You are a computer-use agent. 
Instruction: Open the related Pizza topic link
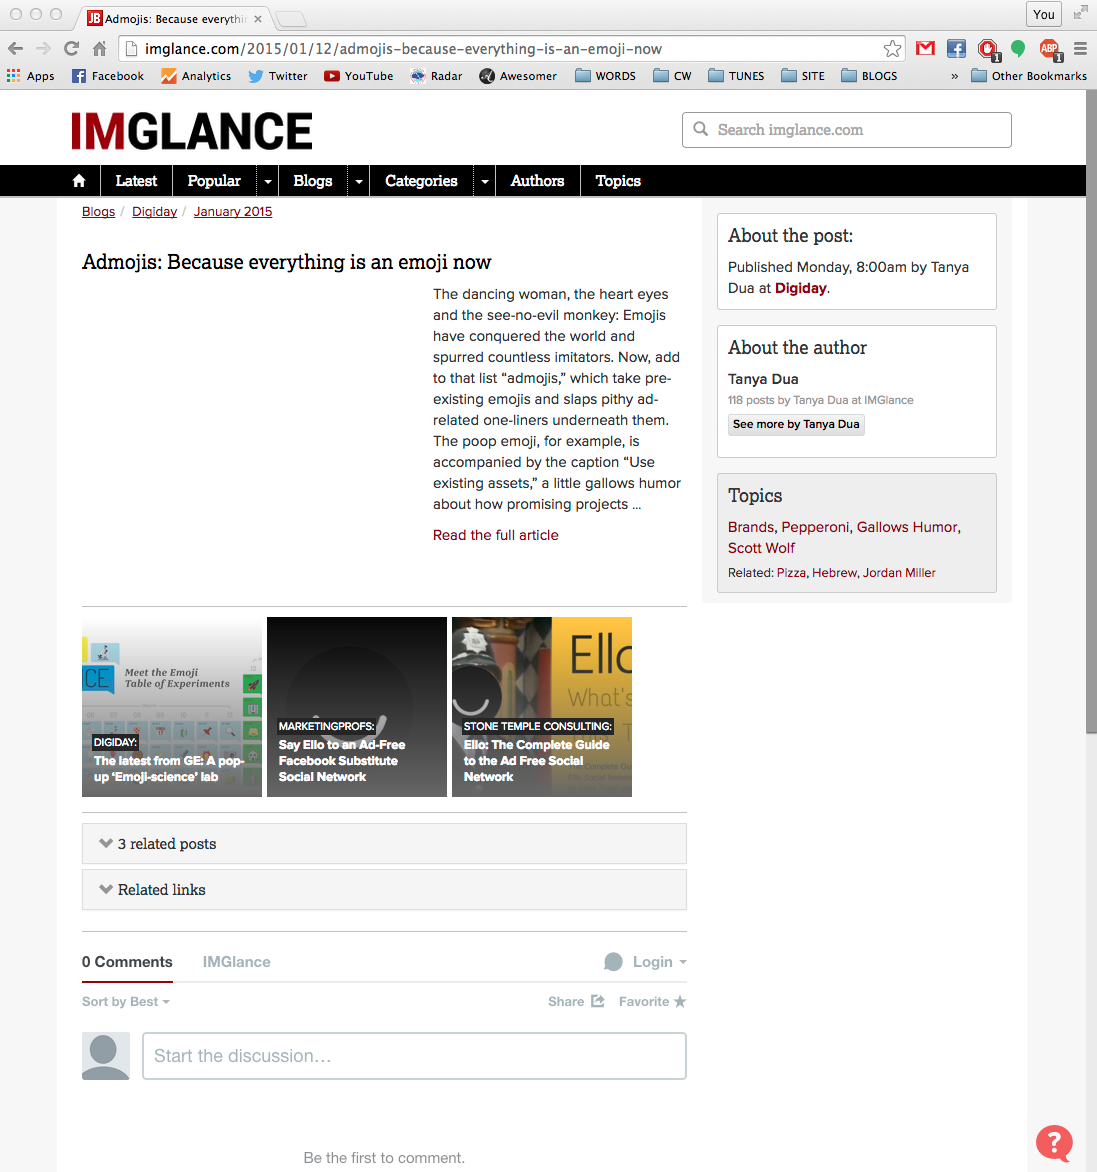791,573
